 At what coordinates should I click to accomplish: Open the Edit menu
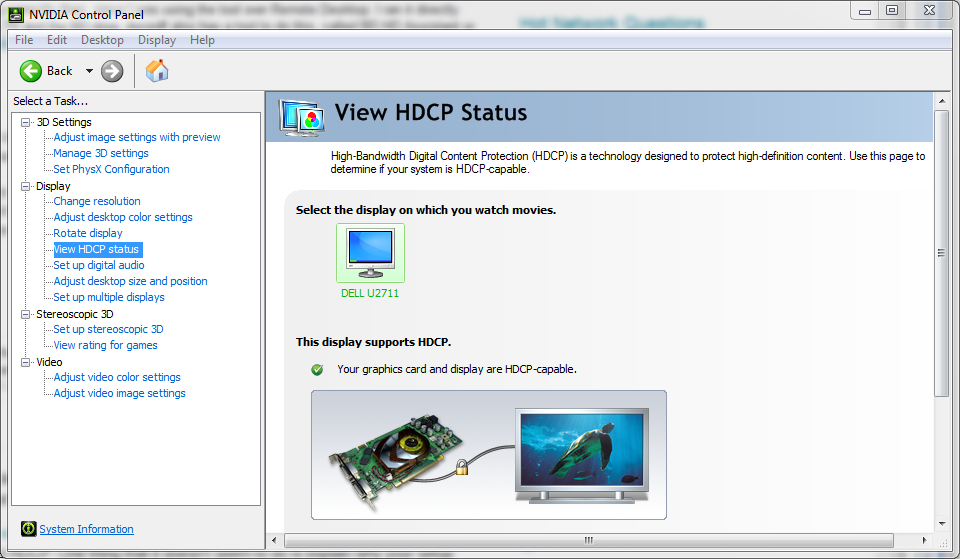pyautogui.click(x=57, y=40)
